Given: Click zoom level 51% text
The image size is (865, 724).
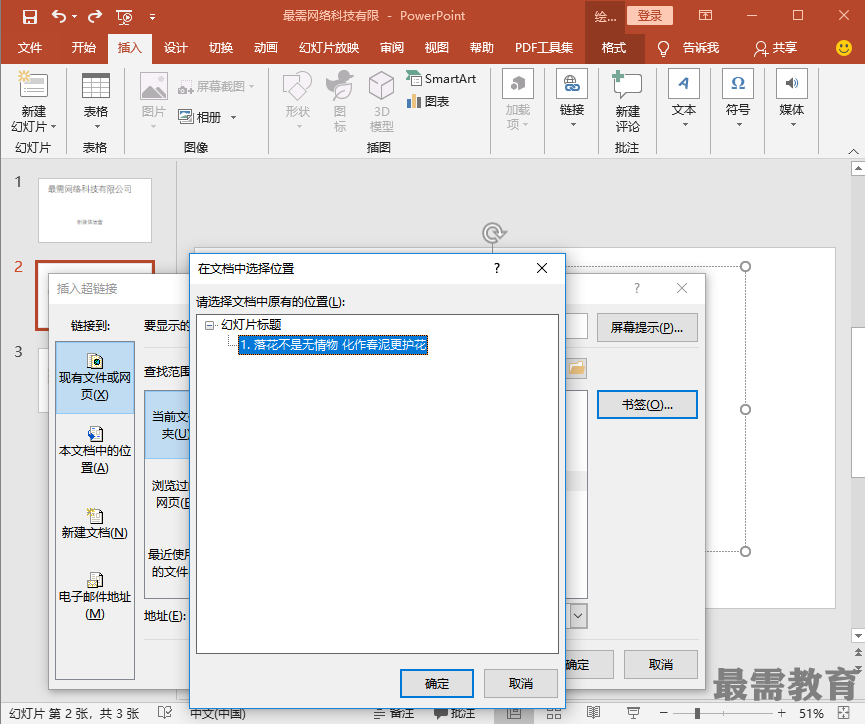Looking at the screenshot, I should click(811, 714).
